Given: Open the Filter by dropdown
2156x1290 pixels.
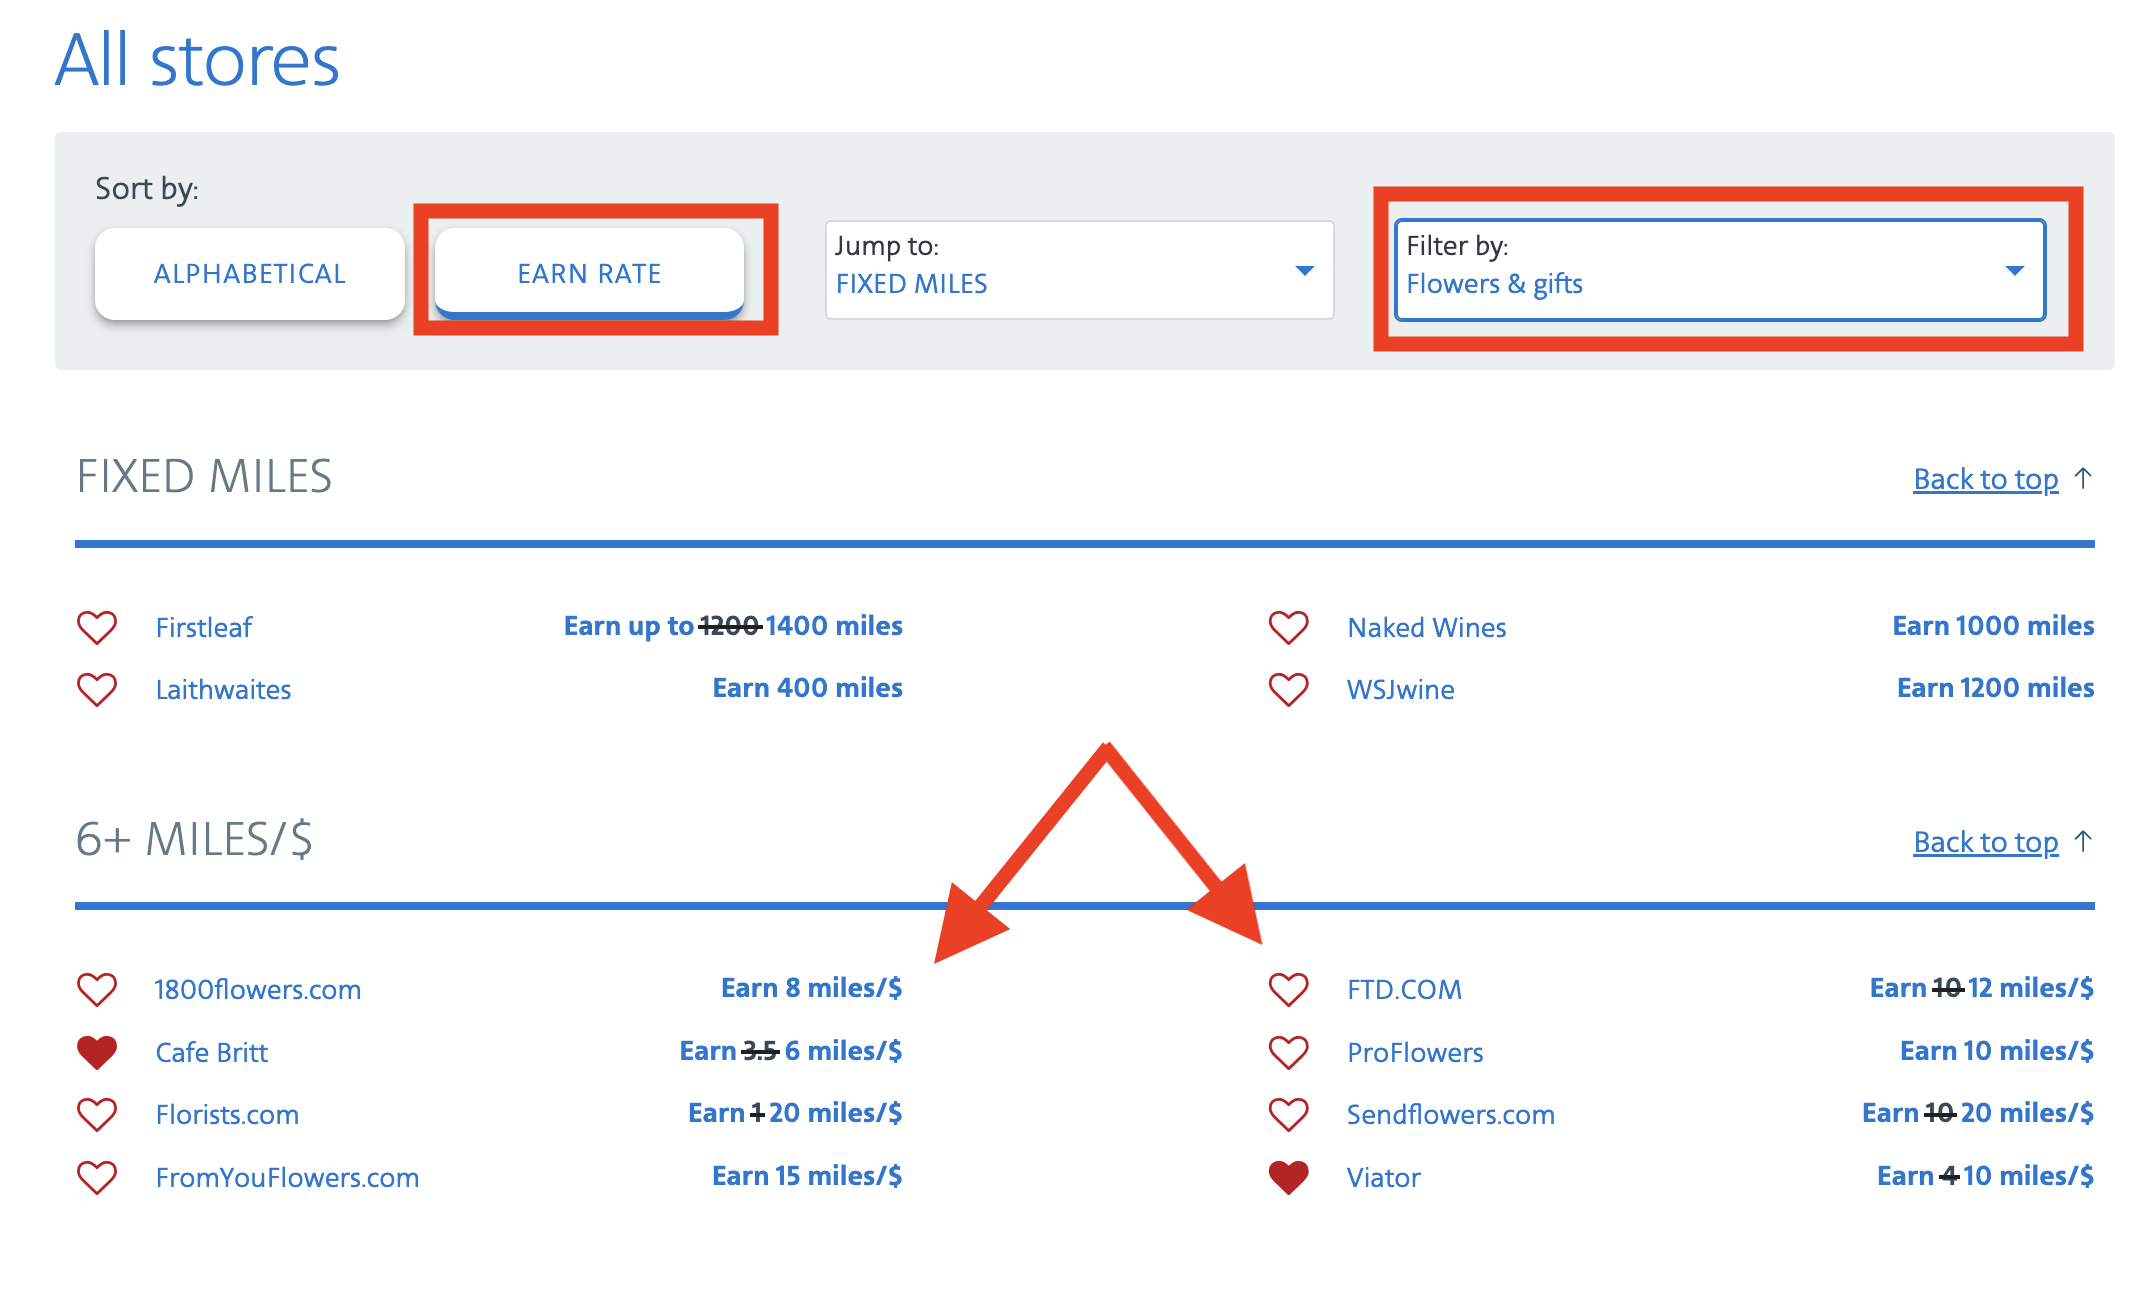Looking at the screenshot, I should [x=1719, y=270].
